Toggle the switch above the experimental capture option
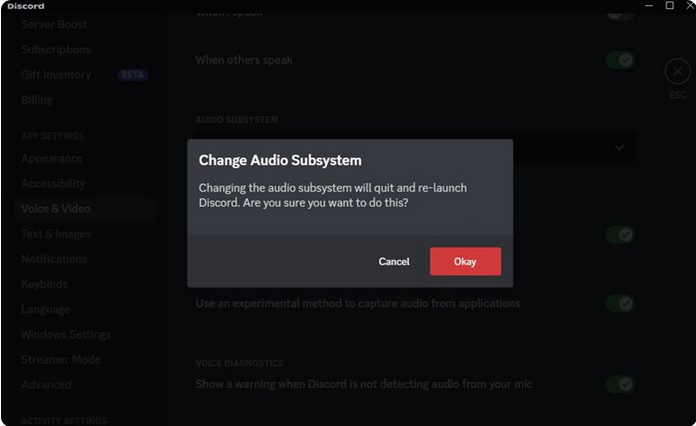 [x=620, y=234]
